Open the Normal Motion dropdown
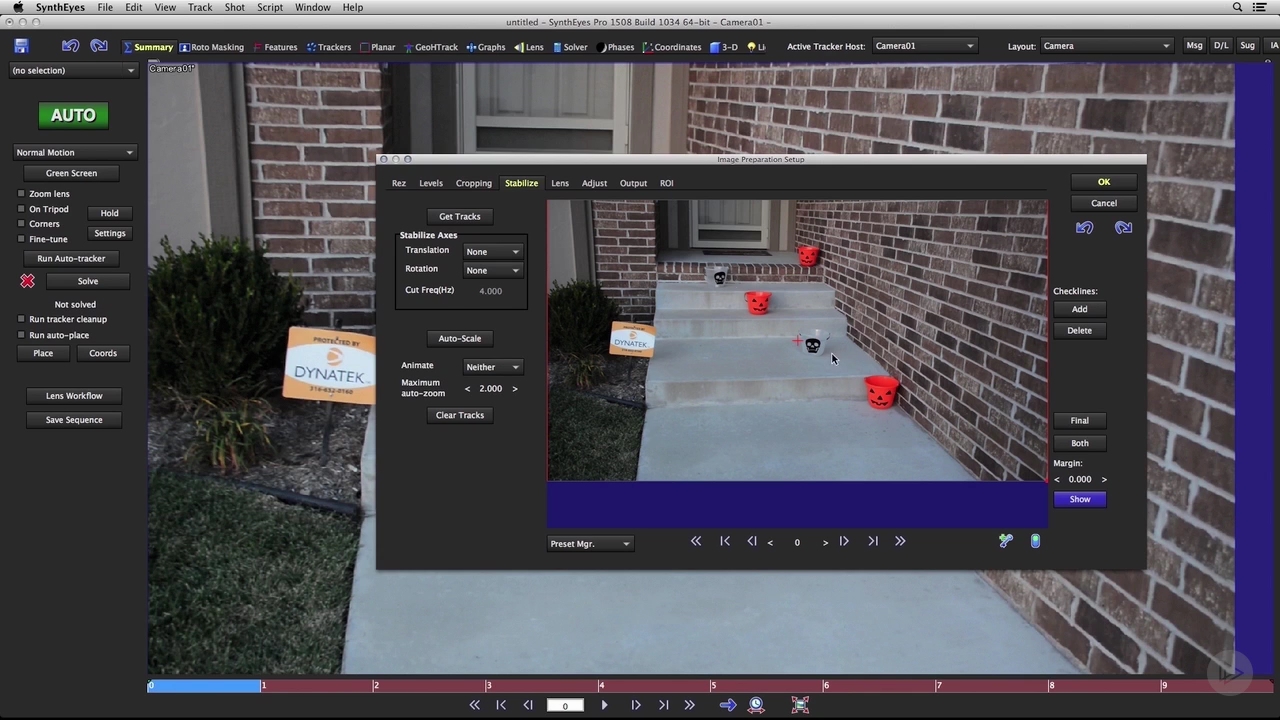This screenshot has height=720, width=1280. coord(74,153)
